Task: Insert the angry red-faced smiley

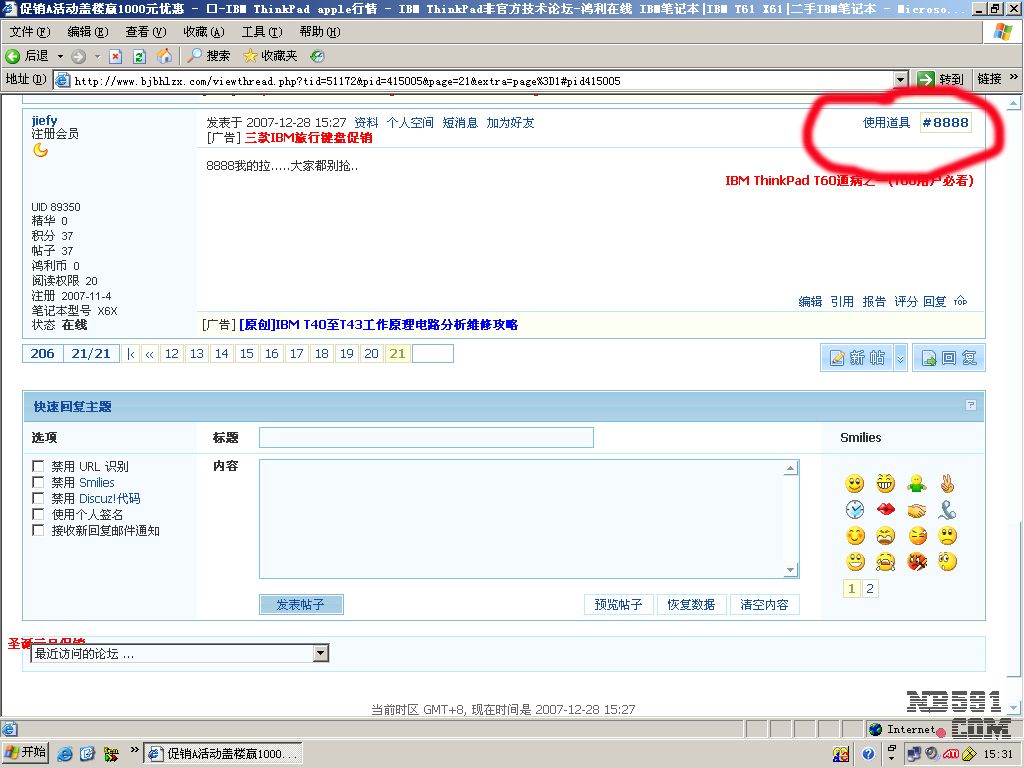Action: tap(917, 562)
